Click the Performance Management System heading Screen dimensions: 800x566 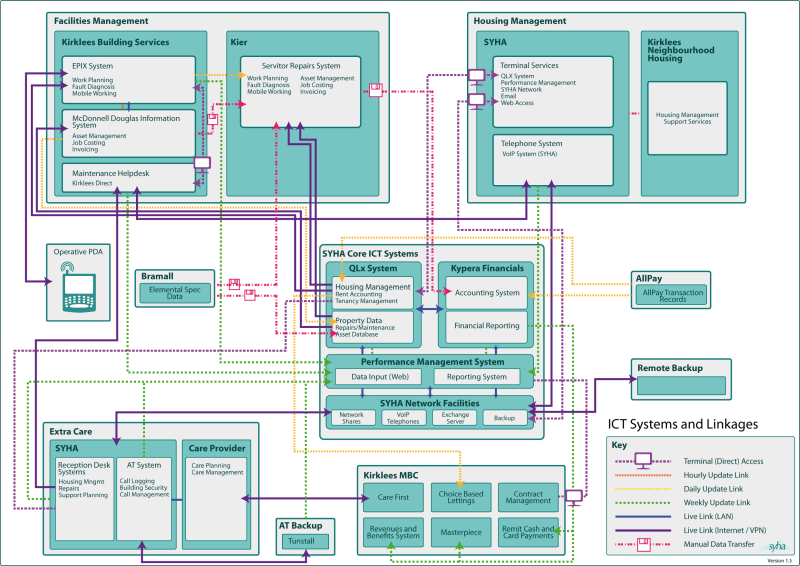(x=433, y=362)
